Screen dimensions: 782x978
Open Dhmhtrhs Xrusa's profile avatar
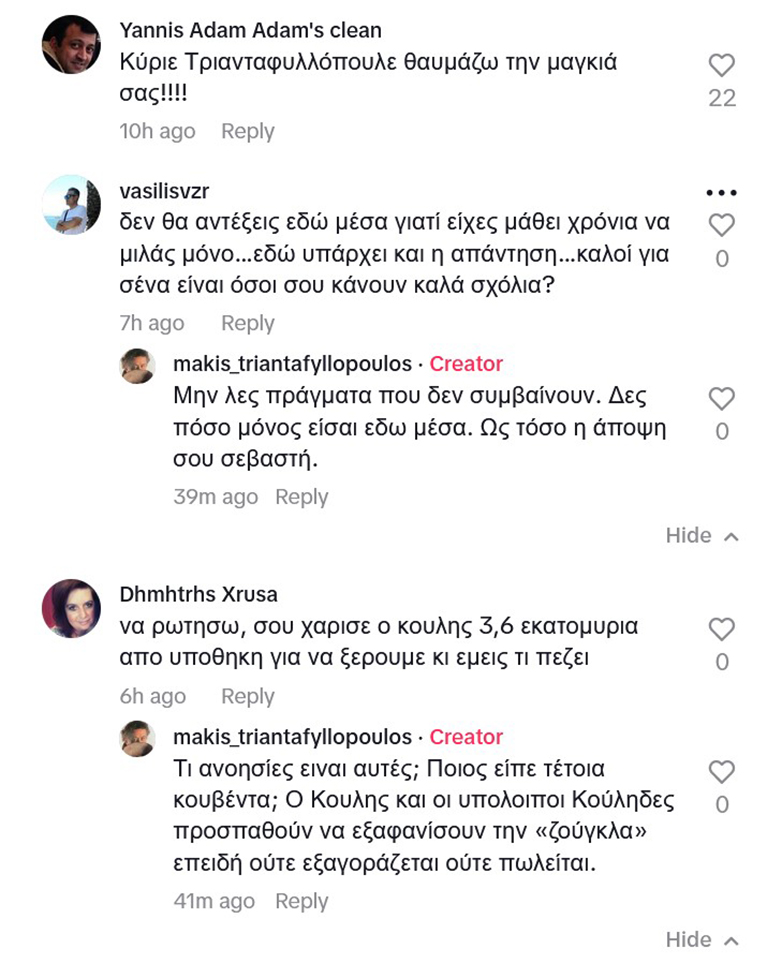click(71, 608)
